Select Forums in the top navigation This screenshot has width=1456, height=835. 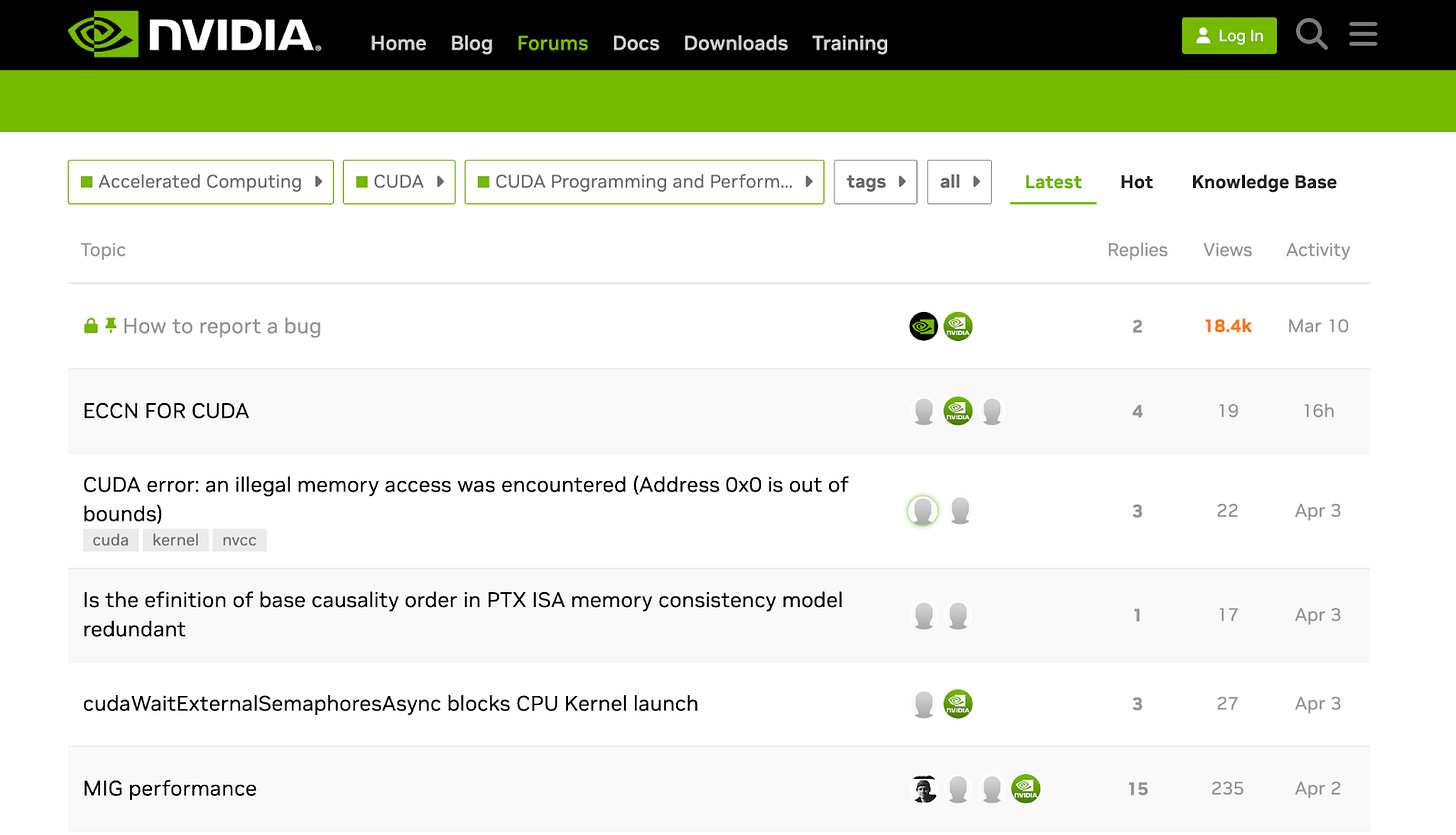pyautogui.click(x=552, y=43)
